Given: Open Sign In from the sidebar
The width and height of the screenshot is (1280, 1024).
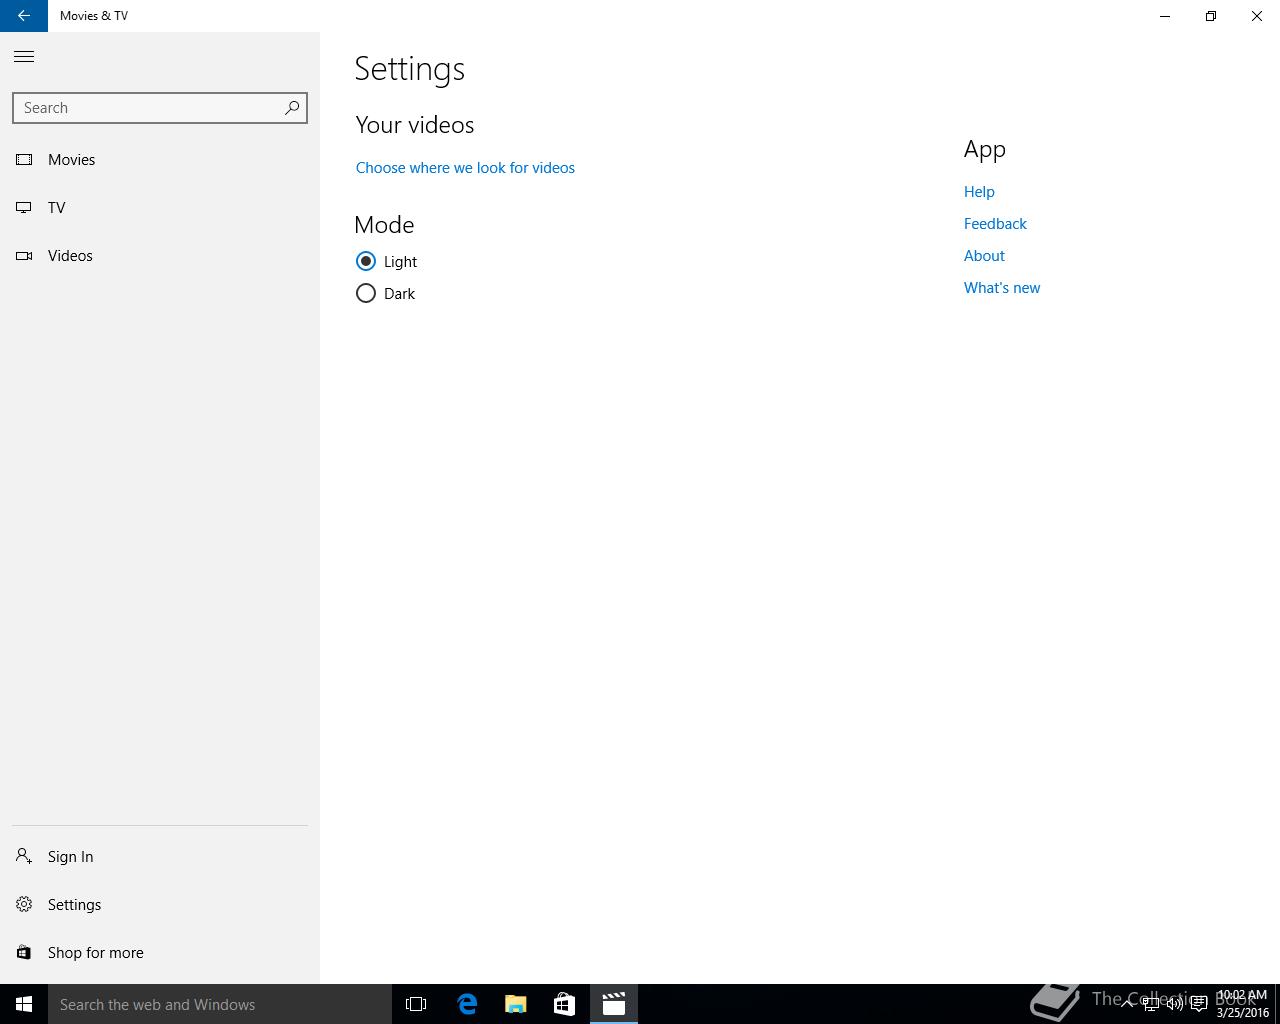Looking at the screenshot, I should click(160, 857).
